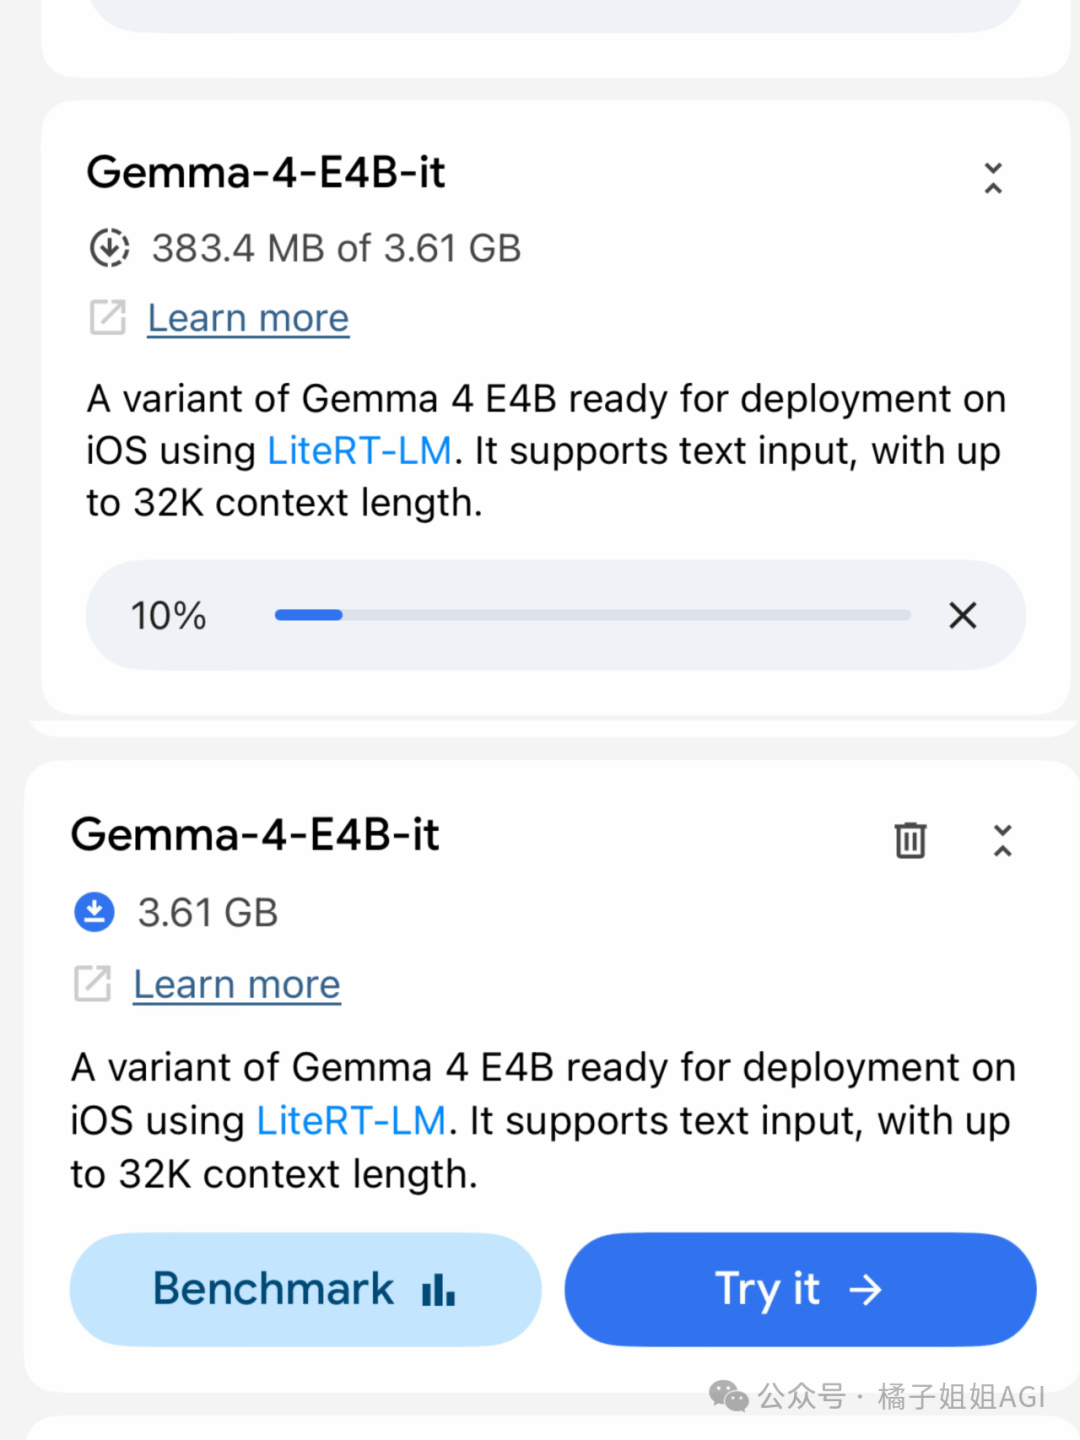Click bar chart icon on Benchmark button

coord(438,1290)
